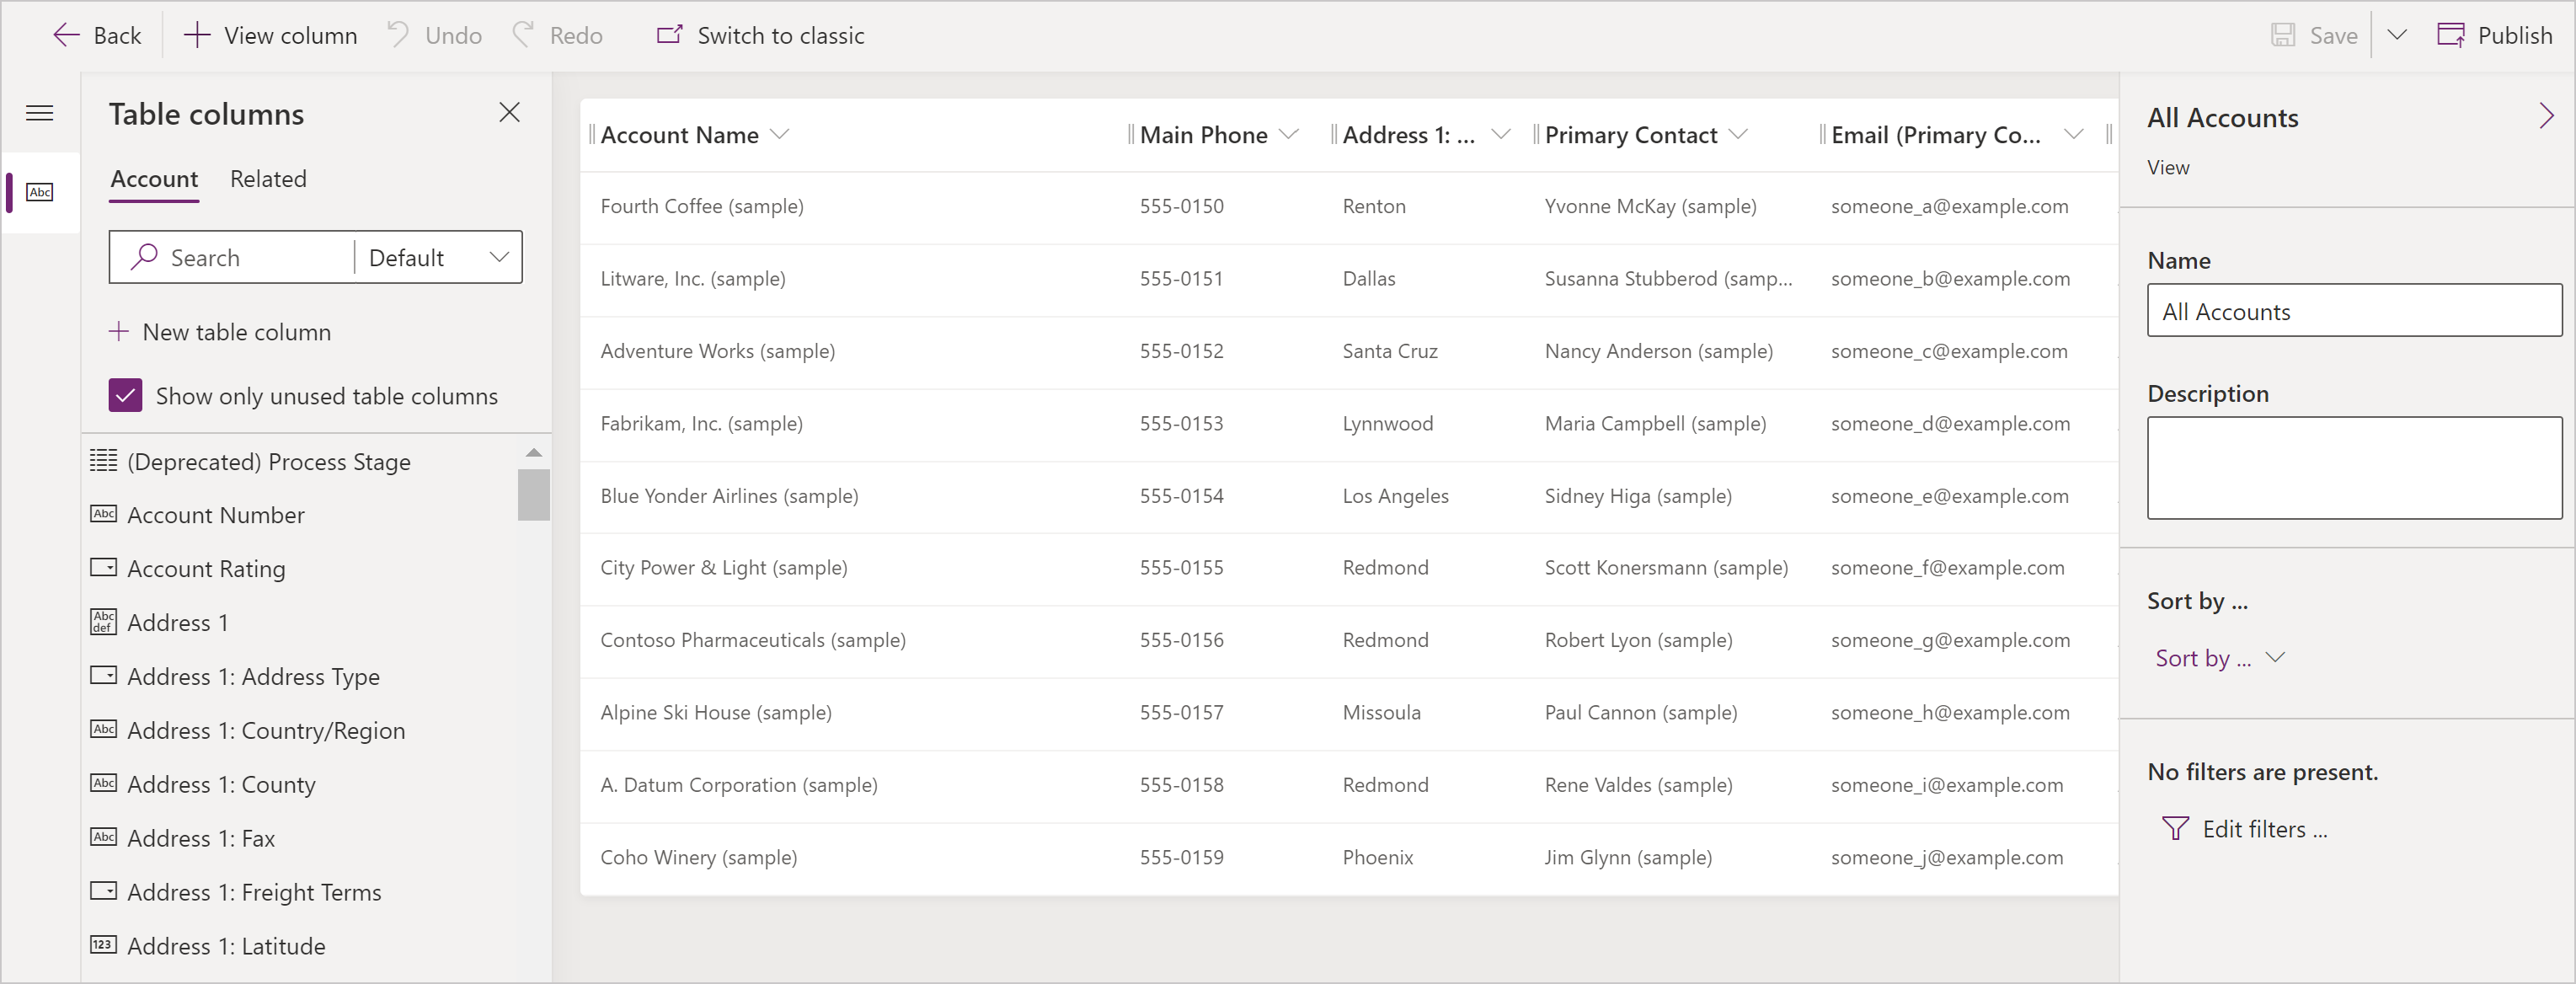Click the Description text area field

2354,468
